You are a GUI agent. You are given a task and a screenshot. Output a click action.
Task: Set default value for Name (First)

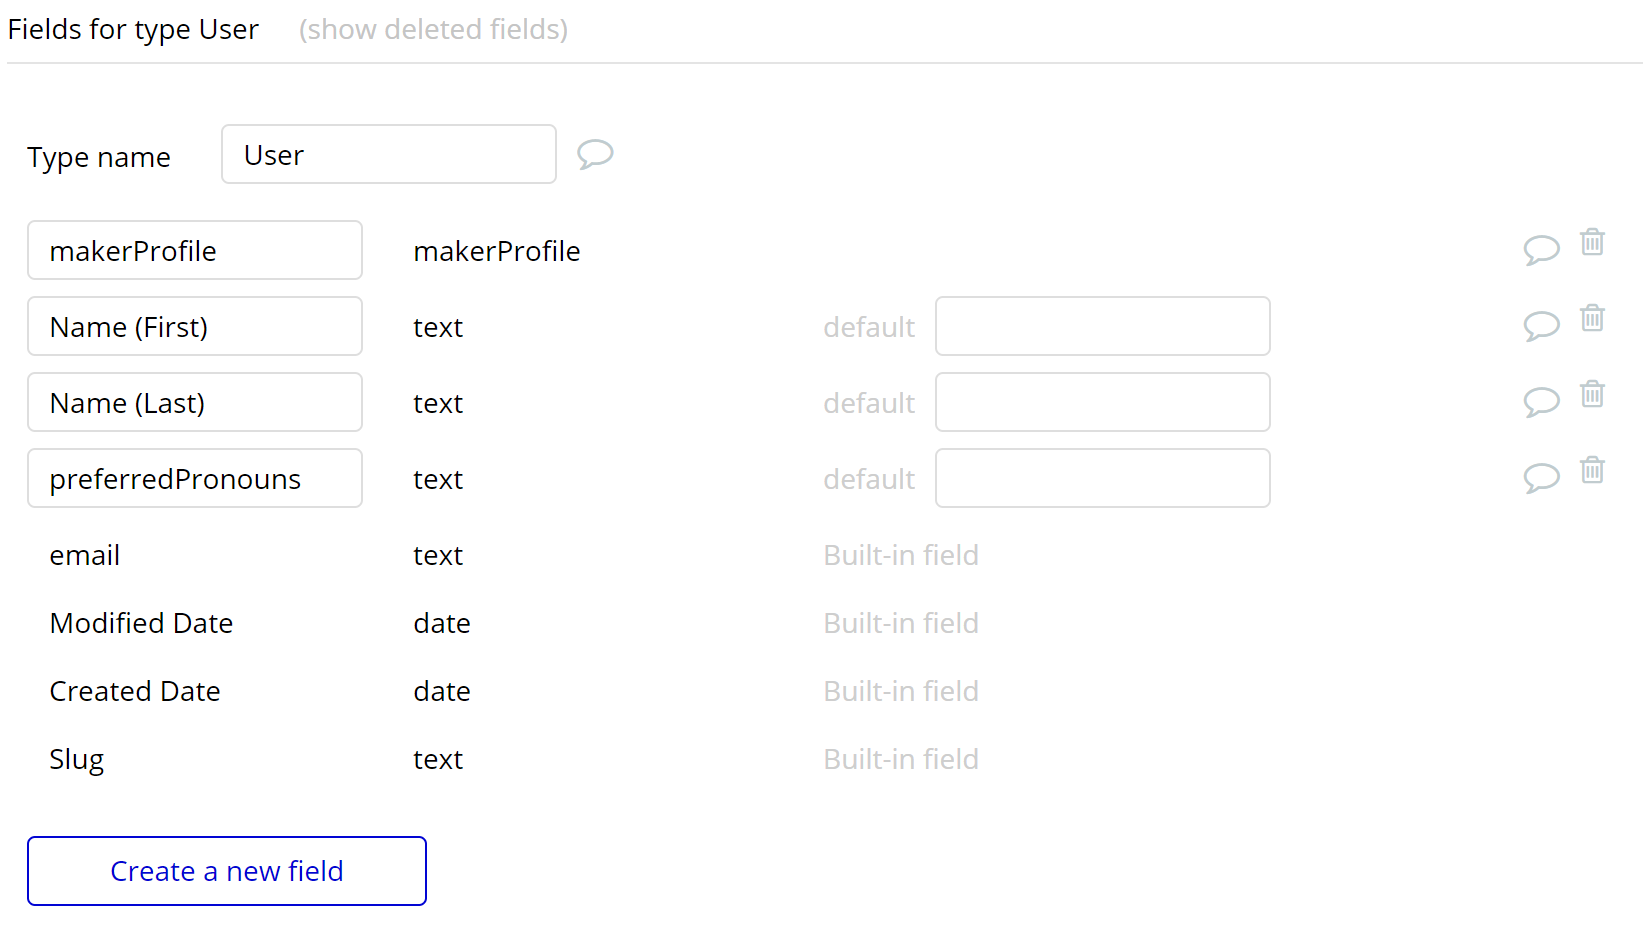[x=1103, y=326]
